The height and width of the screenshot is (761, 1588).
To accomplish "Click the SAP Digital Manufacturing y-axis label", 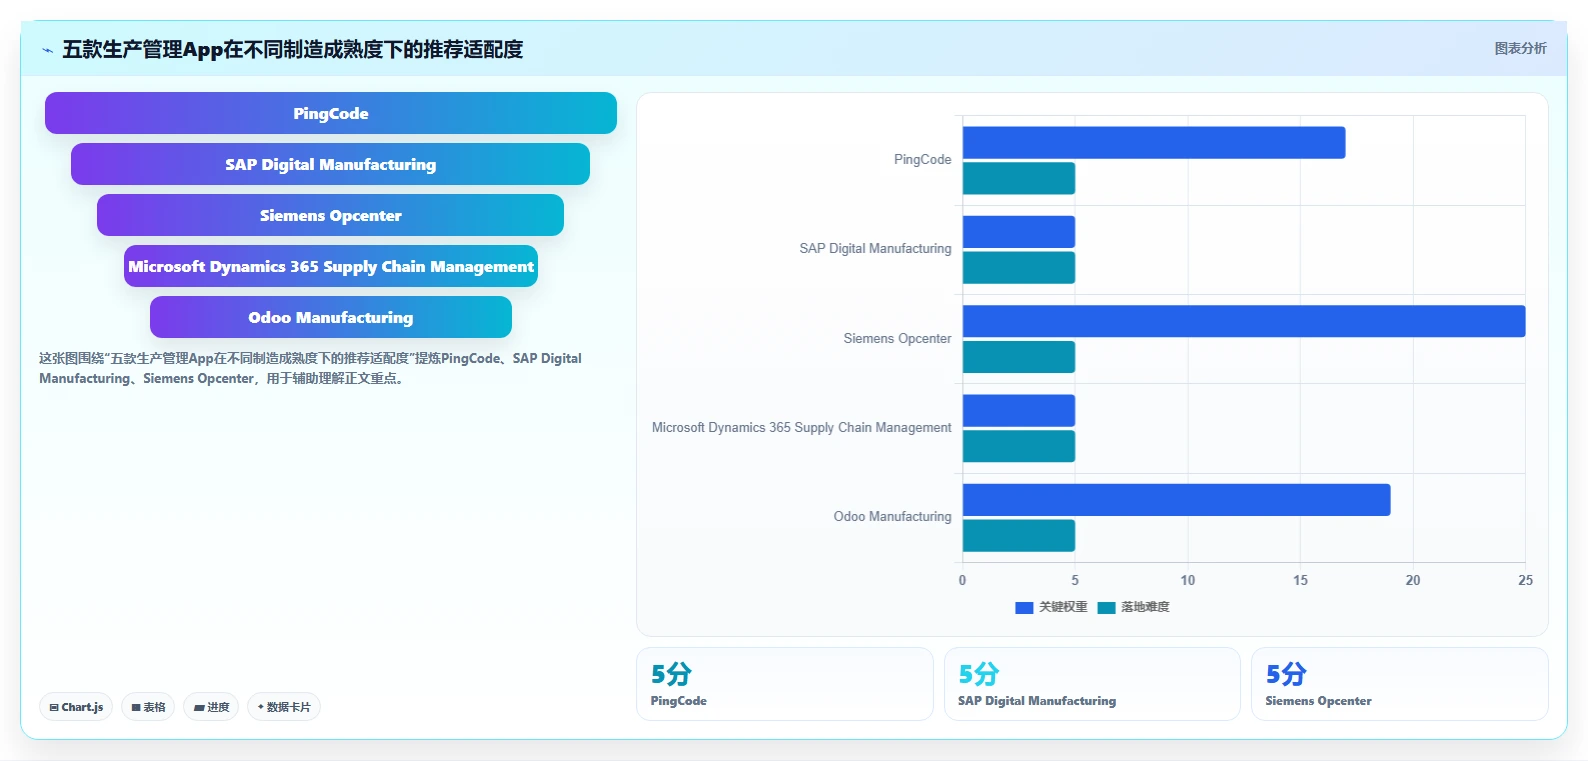I will click(x=875, y=248).
